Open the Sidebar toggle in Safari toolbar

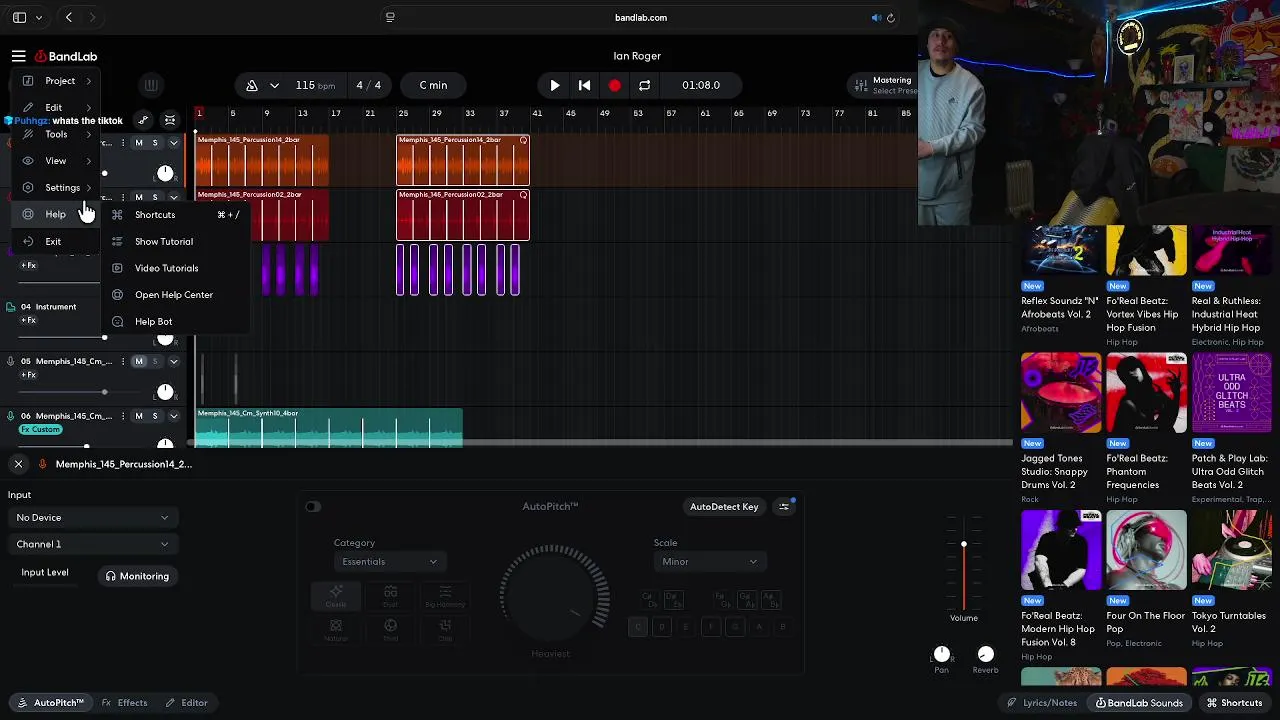click(x=19, y=17)
